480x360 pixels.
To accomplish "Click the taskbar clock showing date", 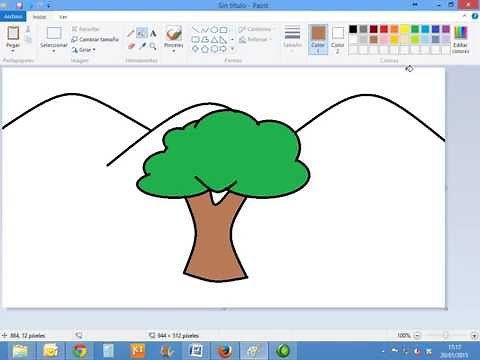I will click(x=454, y=351).
